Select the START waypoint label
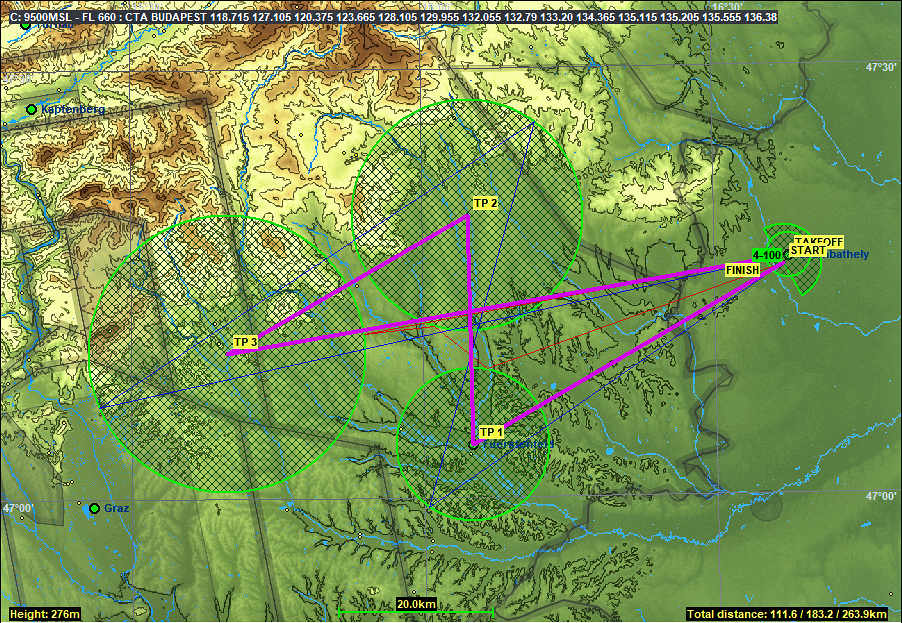 click(x=807, y=250)
